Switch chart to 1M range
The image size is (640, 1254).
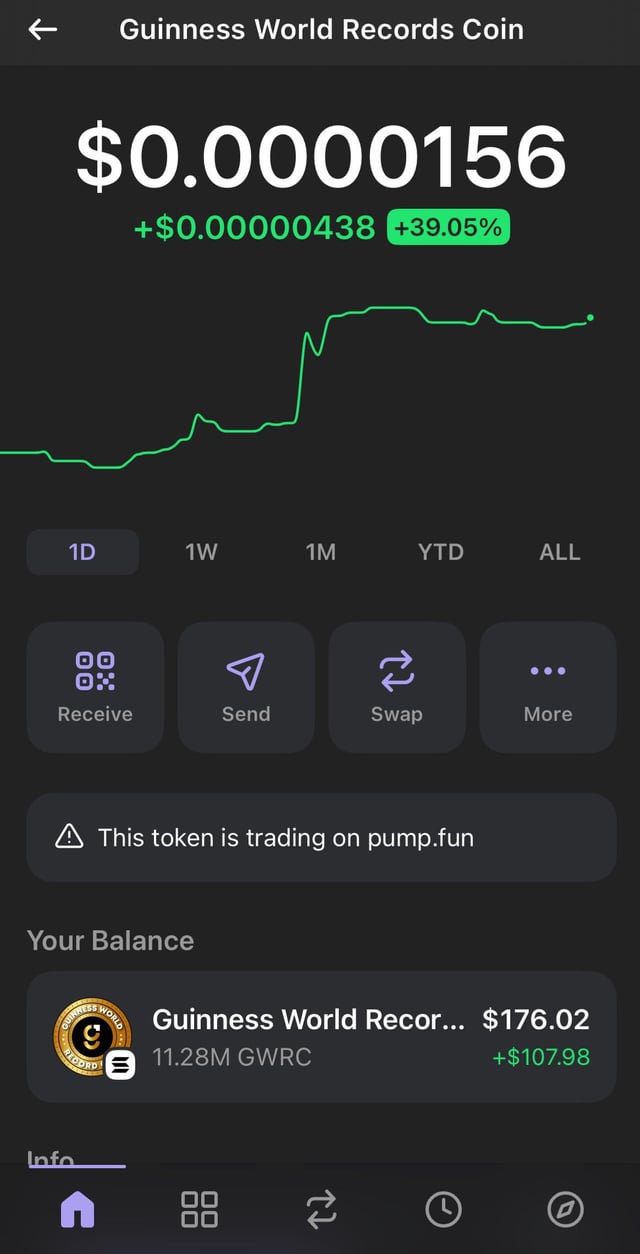tap(321, 552)
